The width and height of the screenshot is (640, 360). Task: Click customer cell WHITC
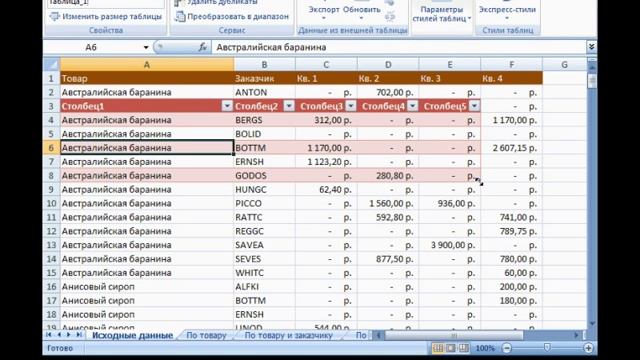264,273
